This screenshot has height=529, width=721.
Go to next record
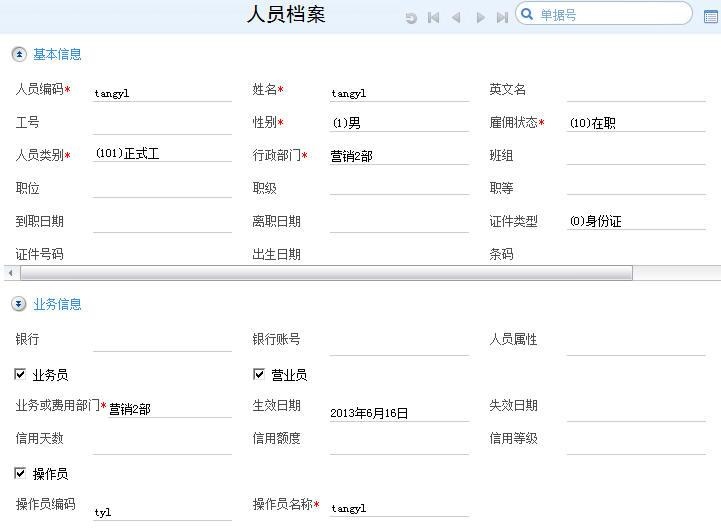point(481,18)
